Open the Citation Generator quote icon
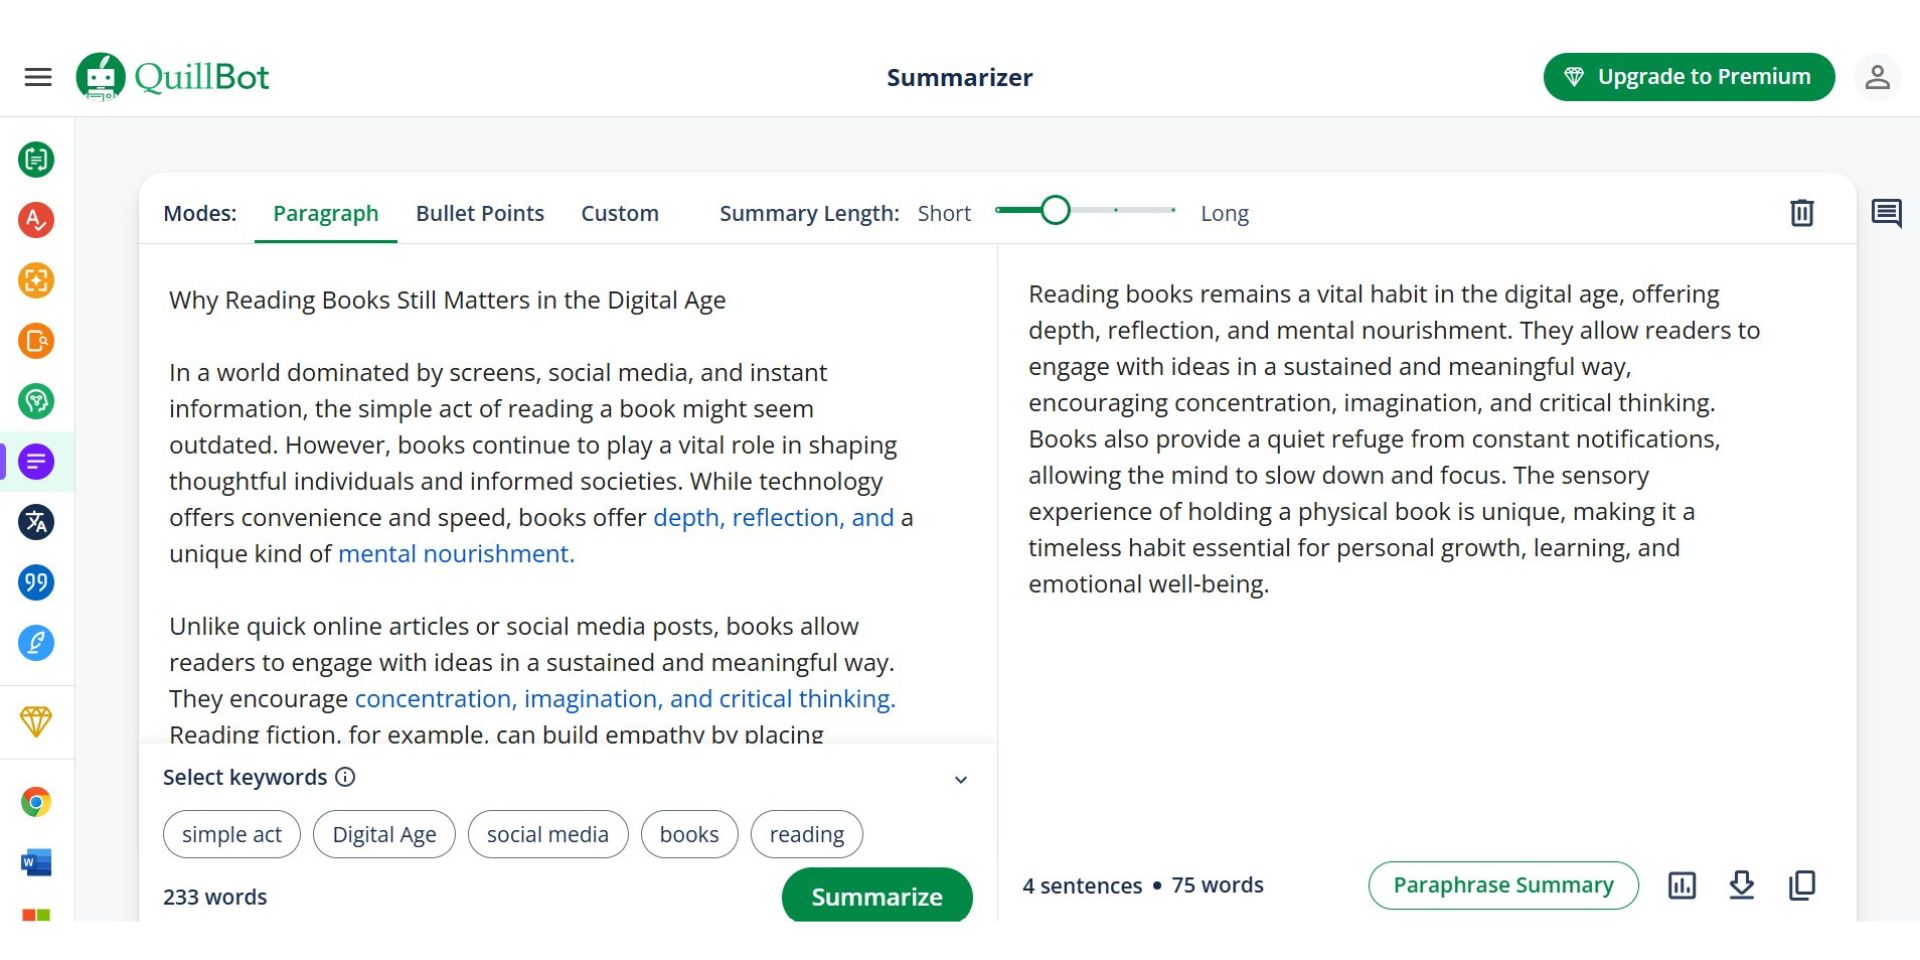The image size is (1920, 960). (36, 582)
